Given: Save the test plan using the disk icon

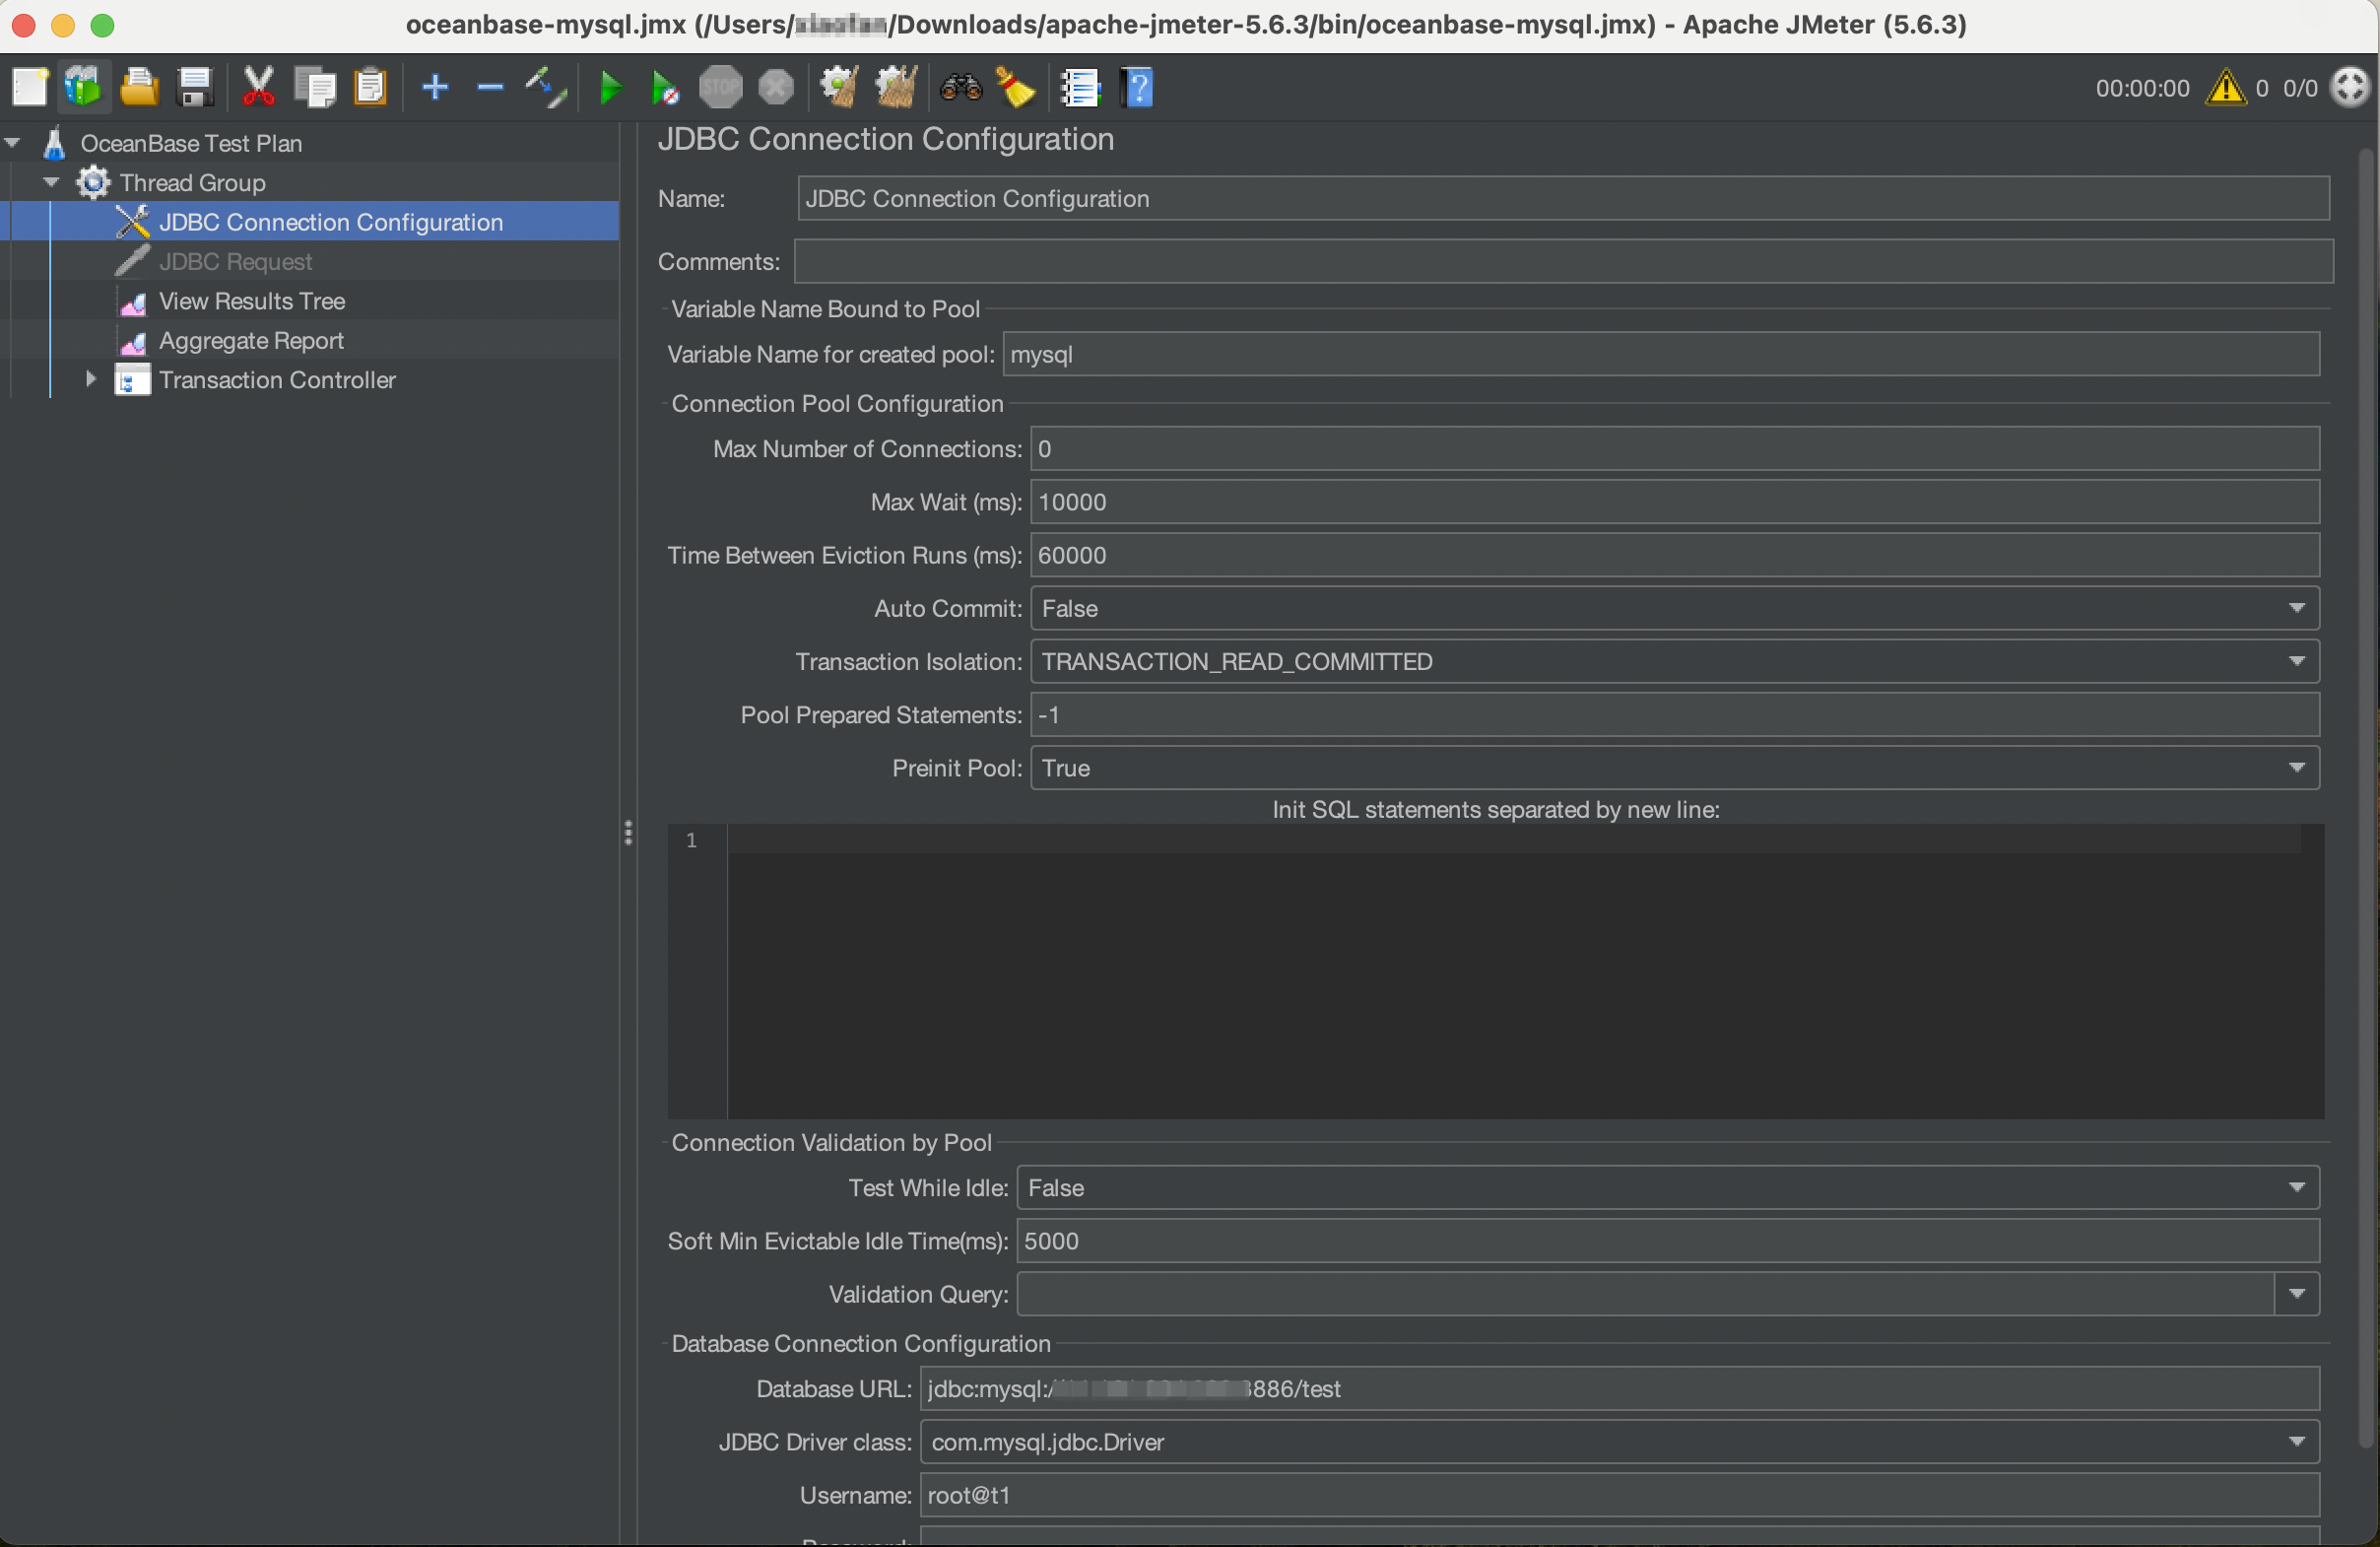Looking at the screenshot, I should click(x=195, y=87).
